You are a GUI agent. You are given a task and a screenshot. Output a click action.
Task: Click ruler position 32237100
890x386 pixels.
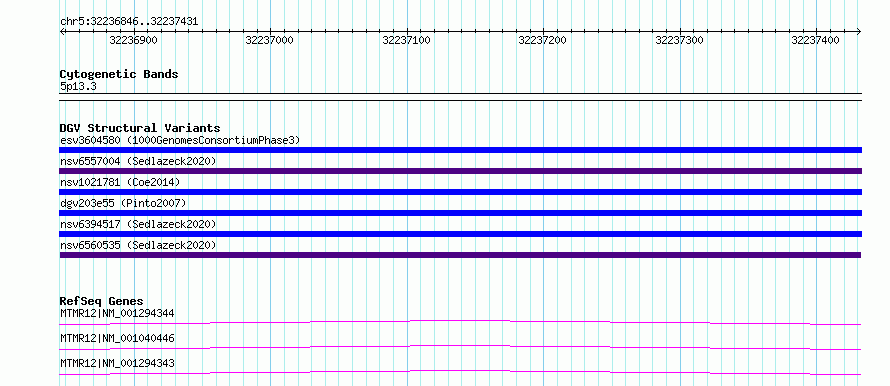point(406,40)
